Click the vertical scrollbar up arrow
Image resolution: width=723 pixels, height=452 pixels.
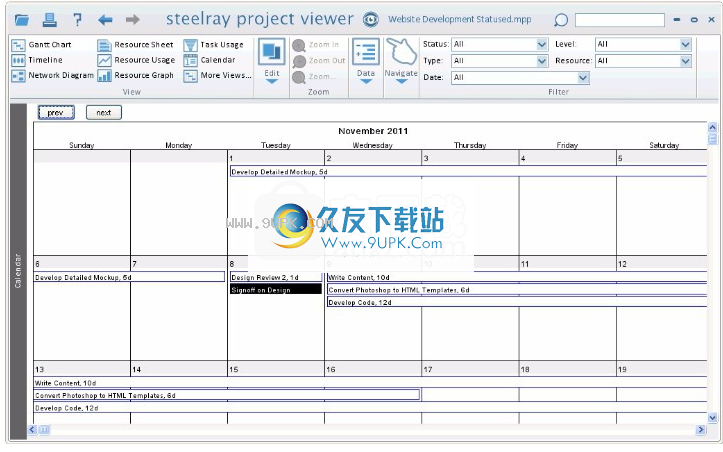[712, 127]
